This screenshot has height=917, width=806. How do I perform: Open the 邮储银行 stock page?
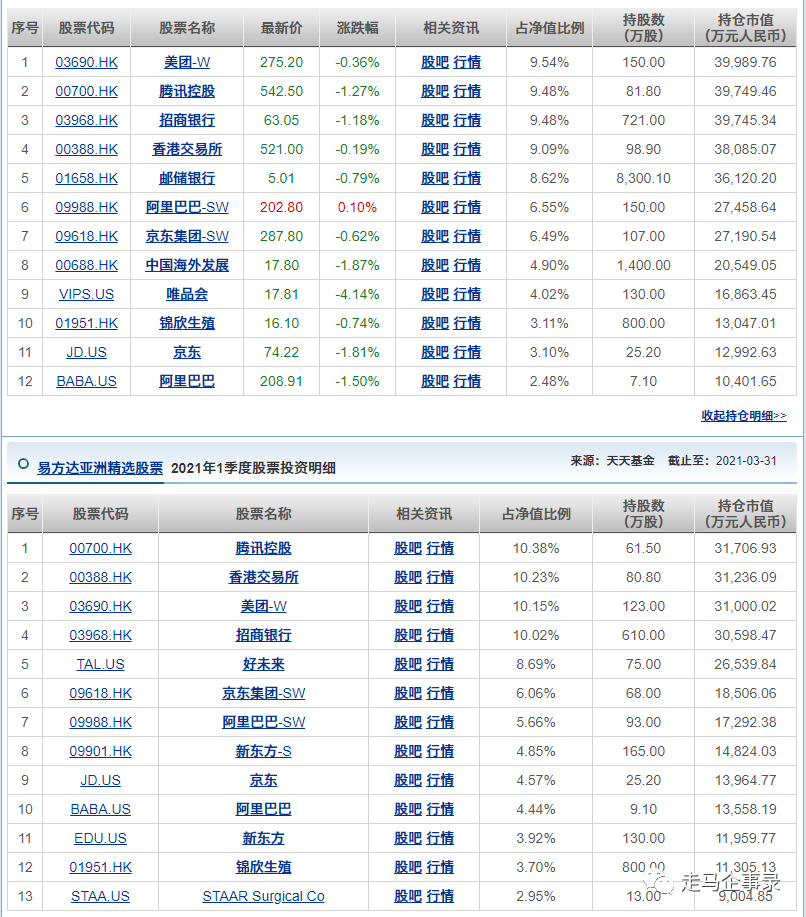pyautogui.click(x=186, y=178)
